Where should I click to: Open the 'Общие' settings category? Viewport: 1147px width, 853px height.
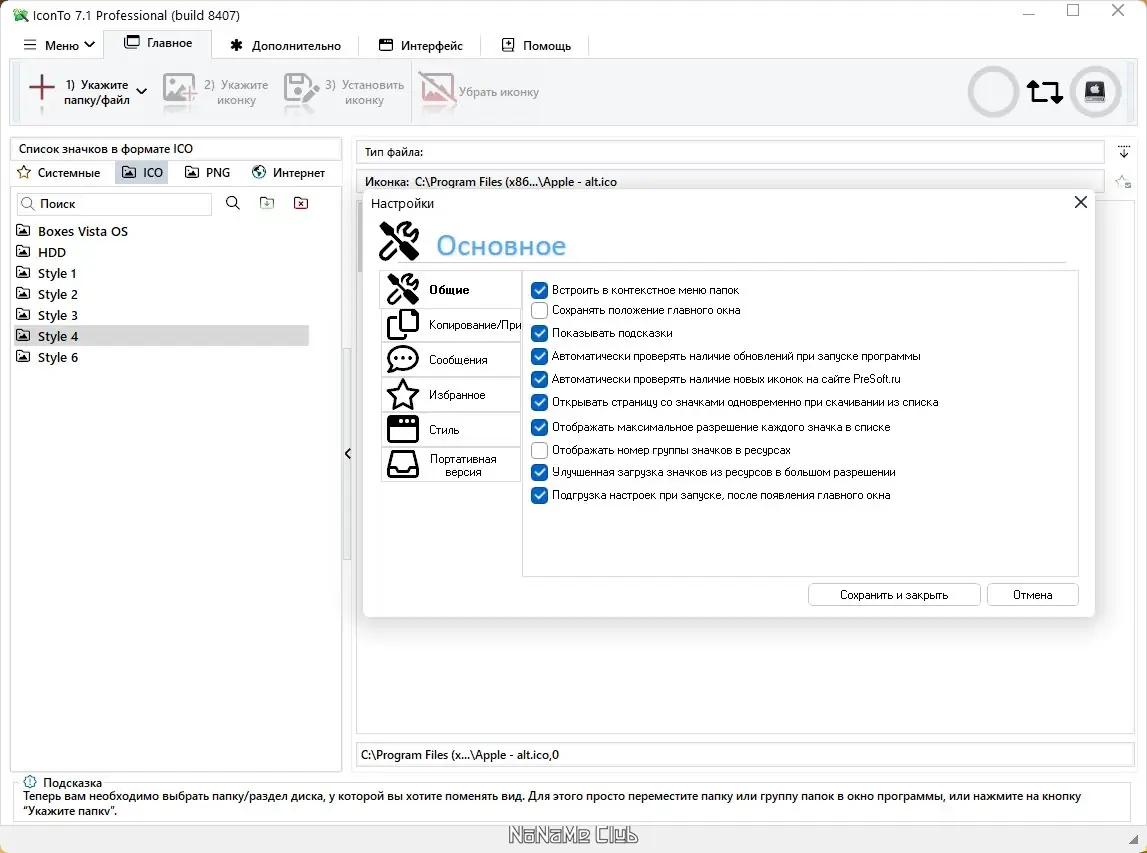451,290
